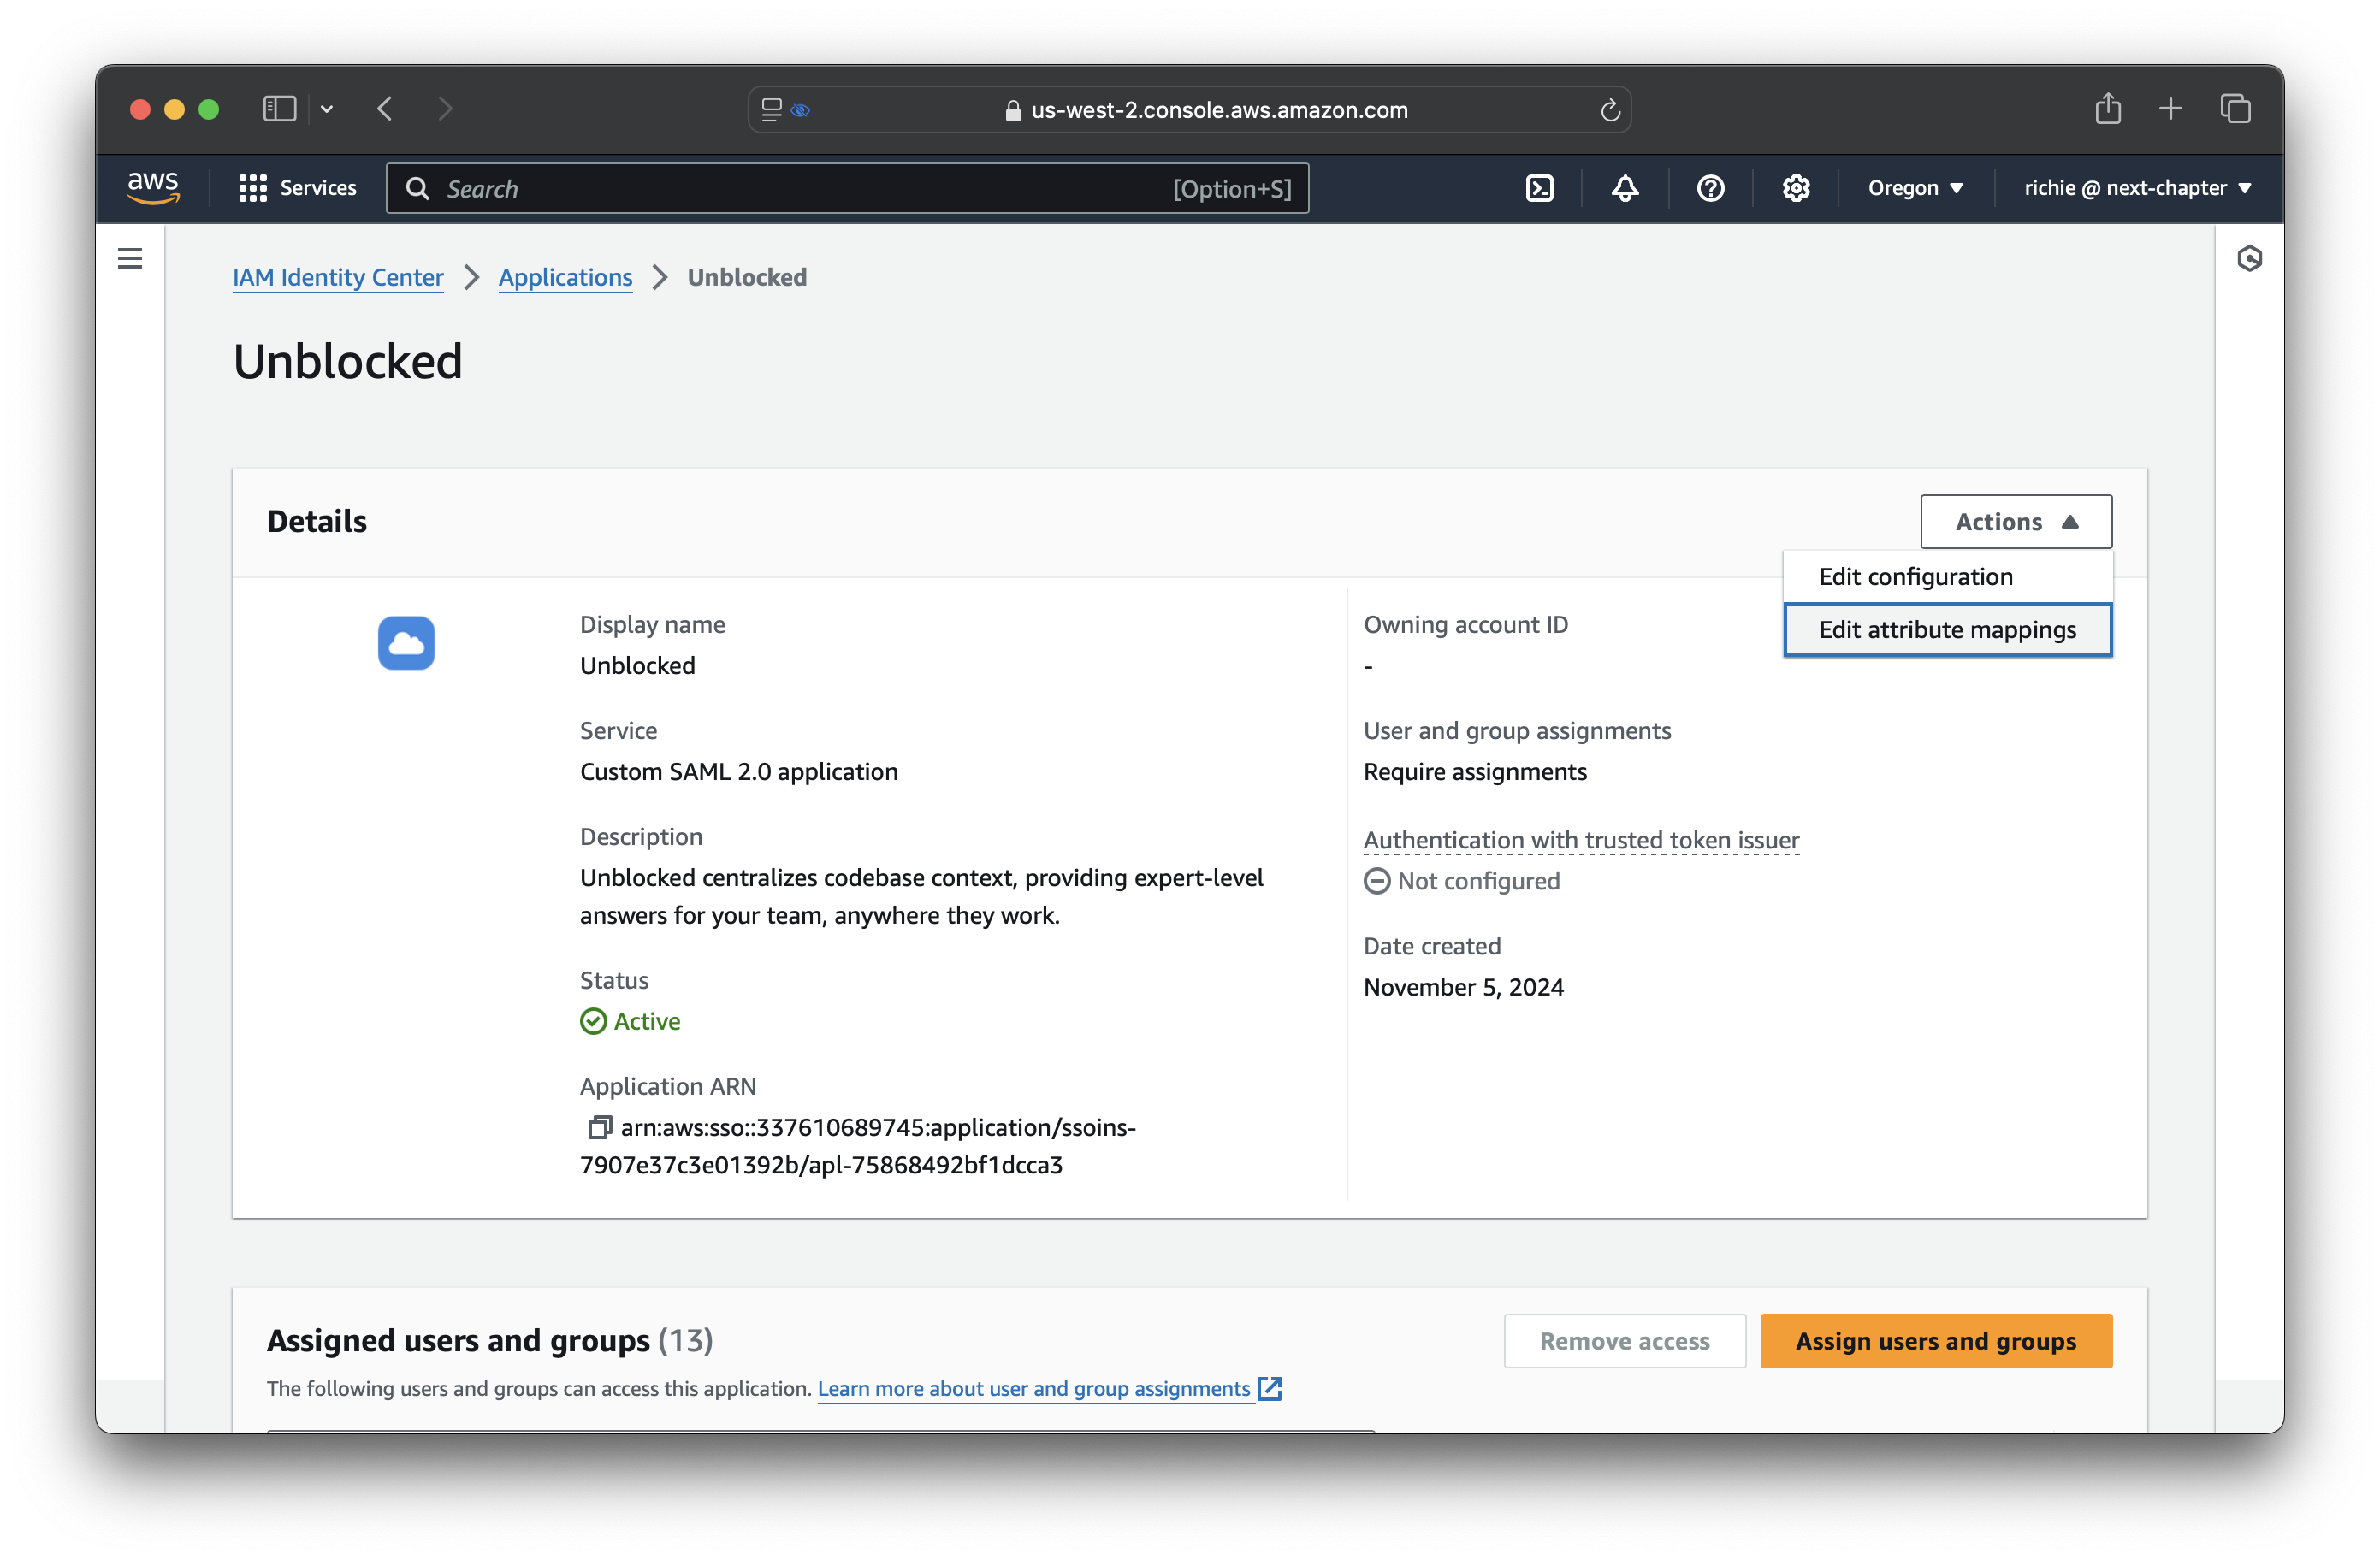The image size is (2380, 1560).
Task: Reload the page
Action: (x=1609, y=110)
